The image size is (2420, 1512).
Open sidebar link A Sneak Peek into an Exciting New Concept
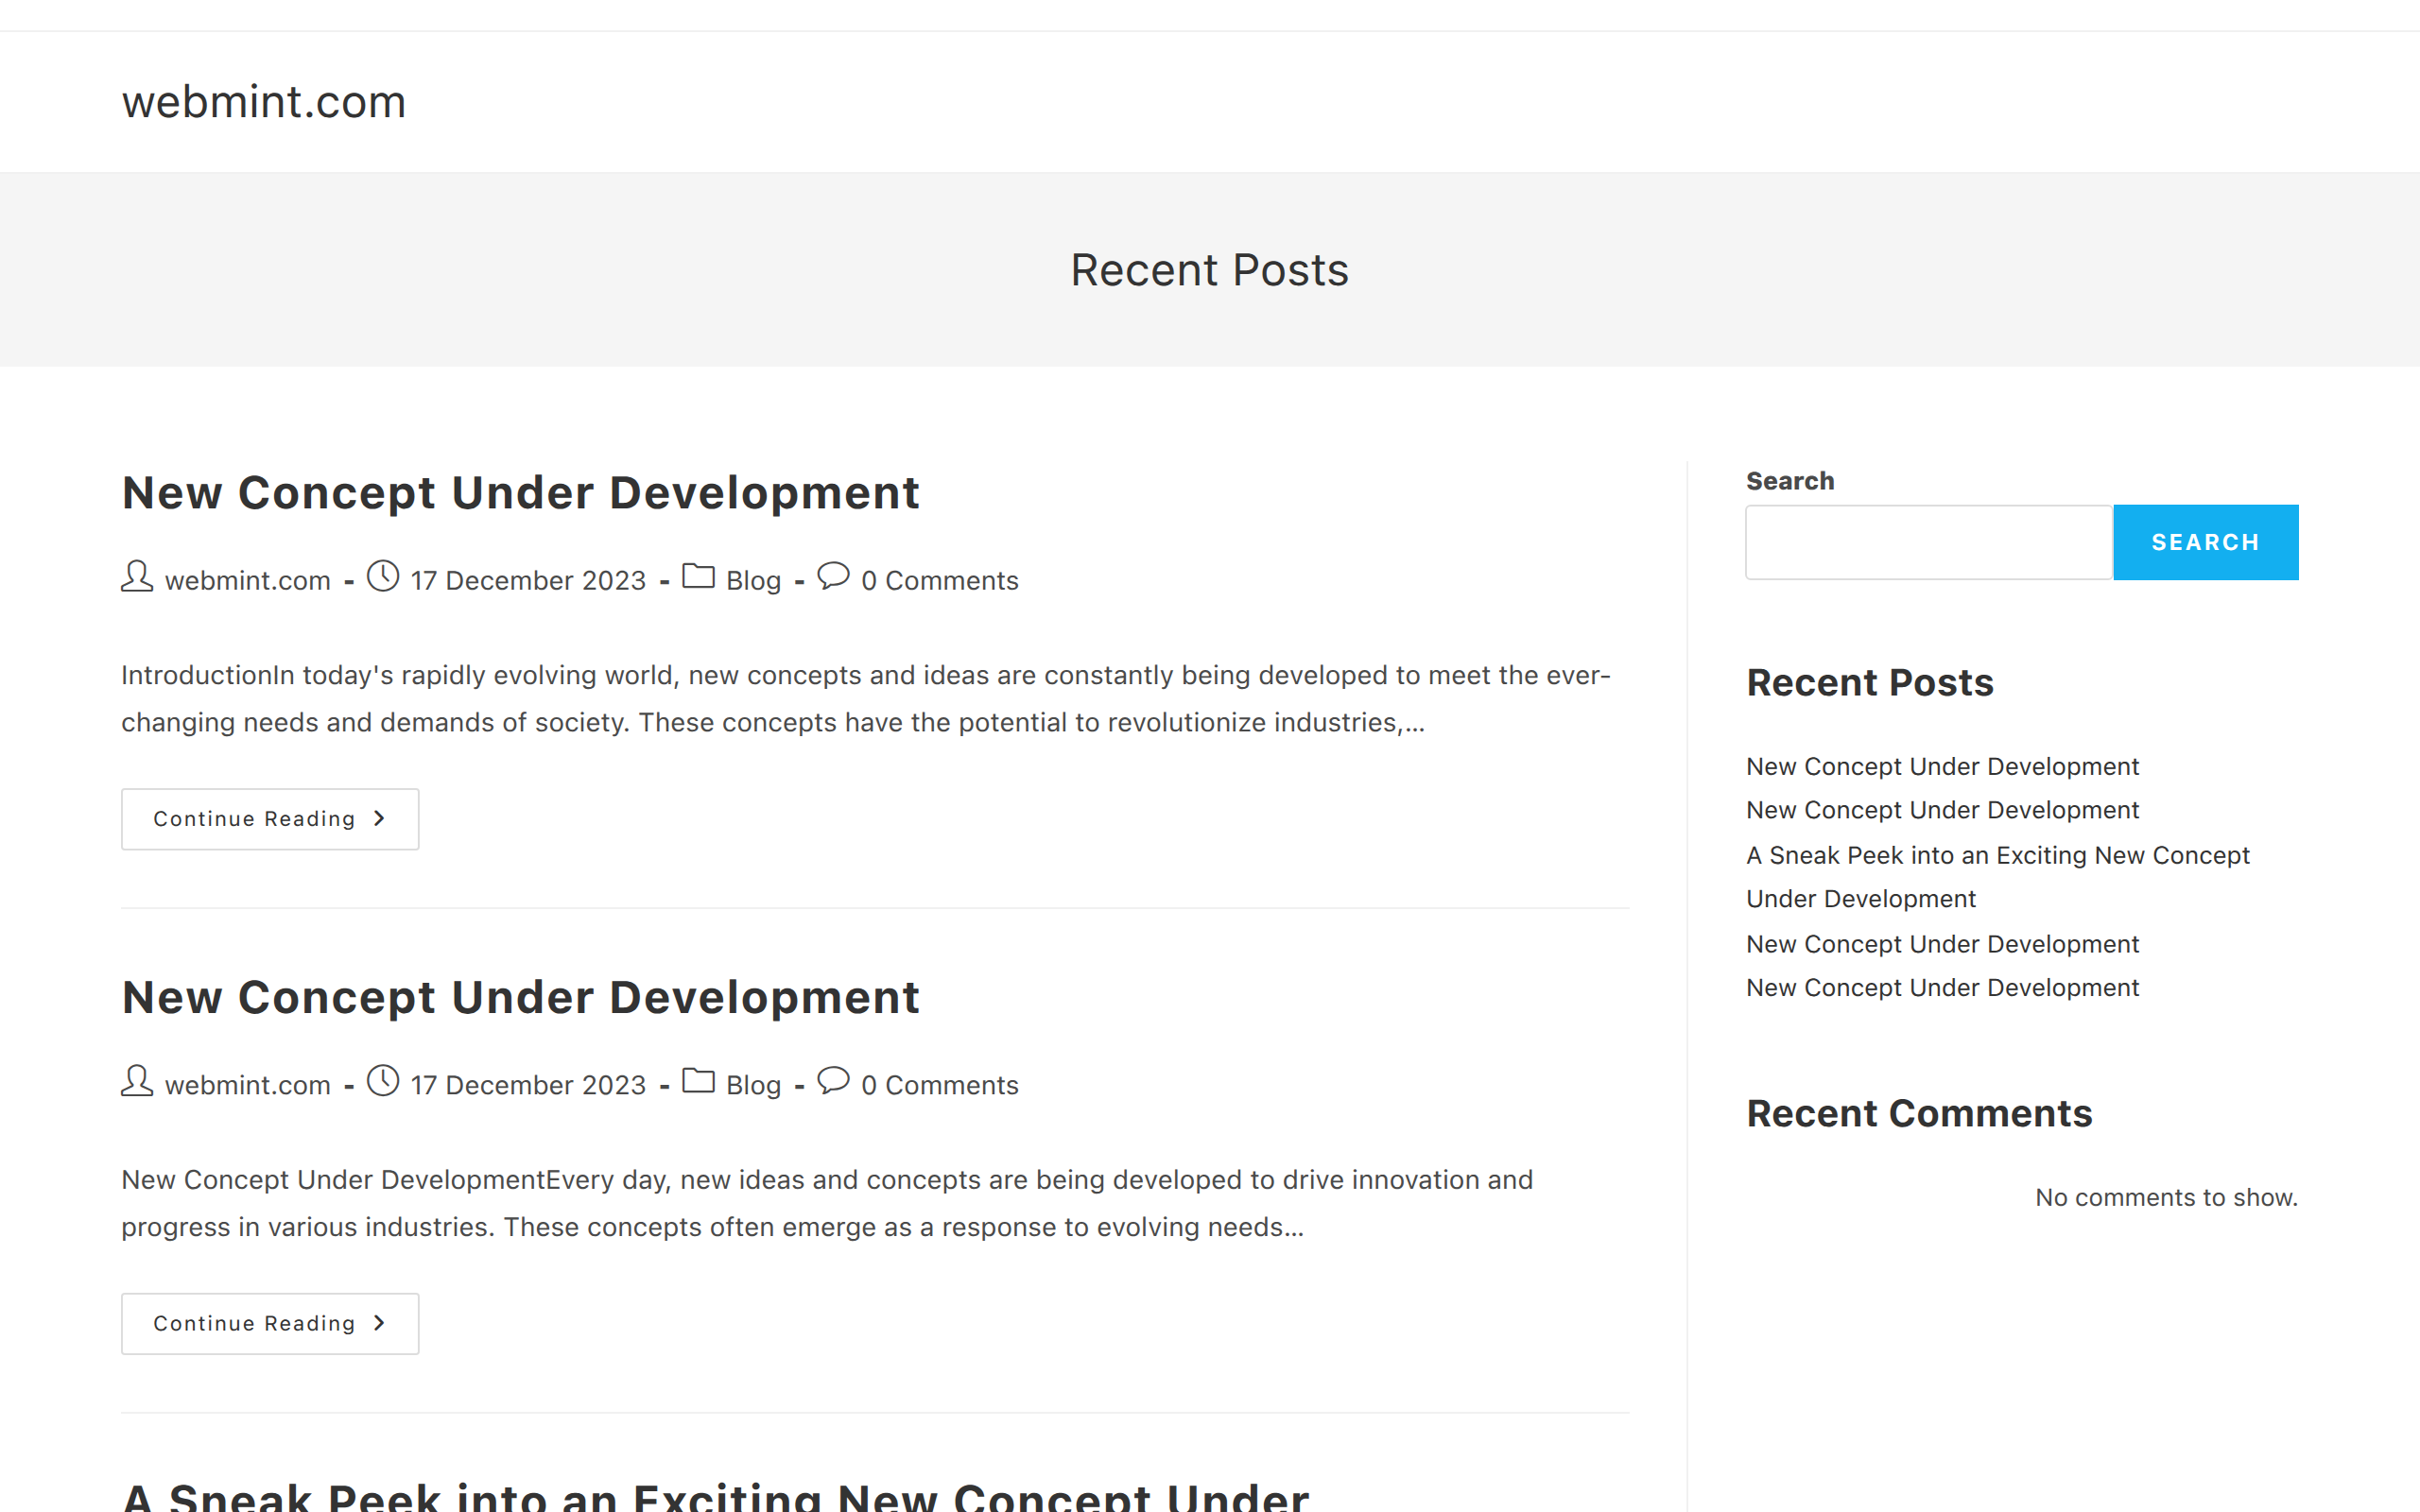pyautogui.click(x=1997, y=856)
